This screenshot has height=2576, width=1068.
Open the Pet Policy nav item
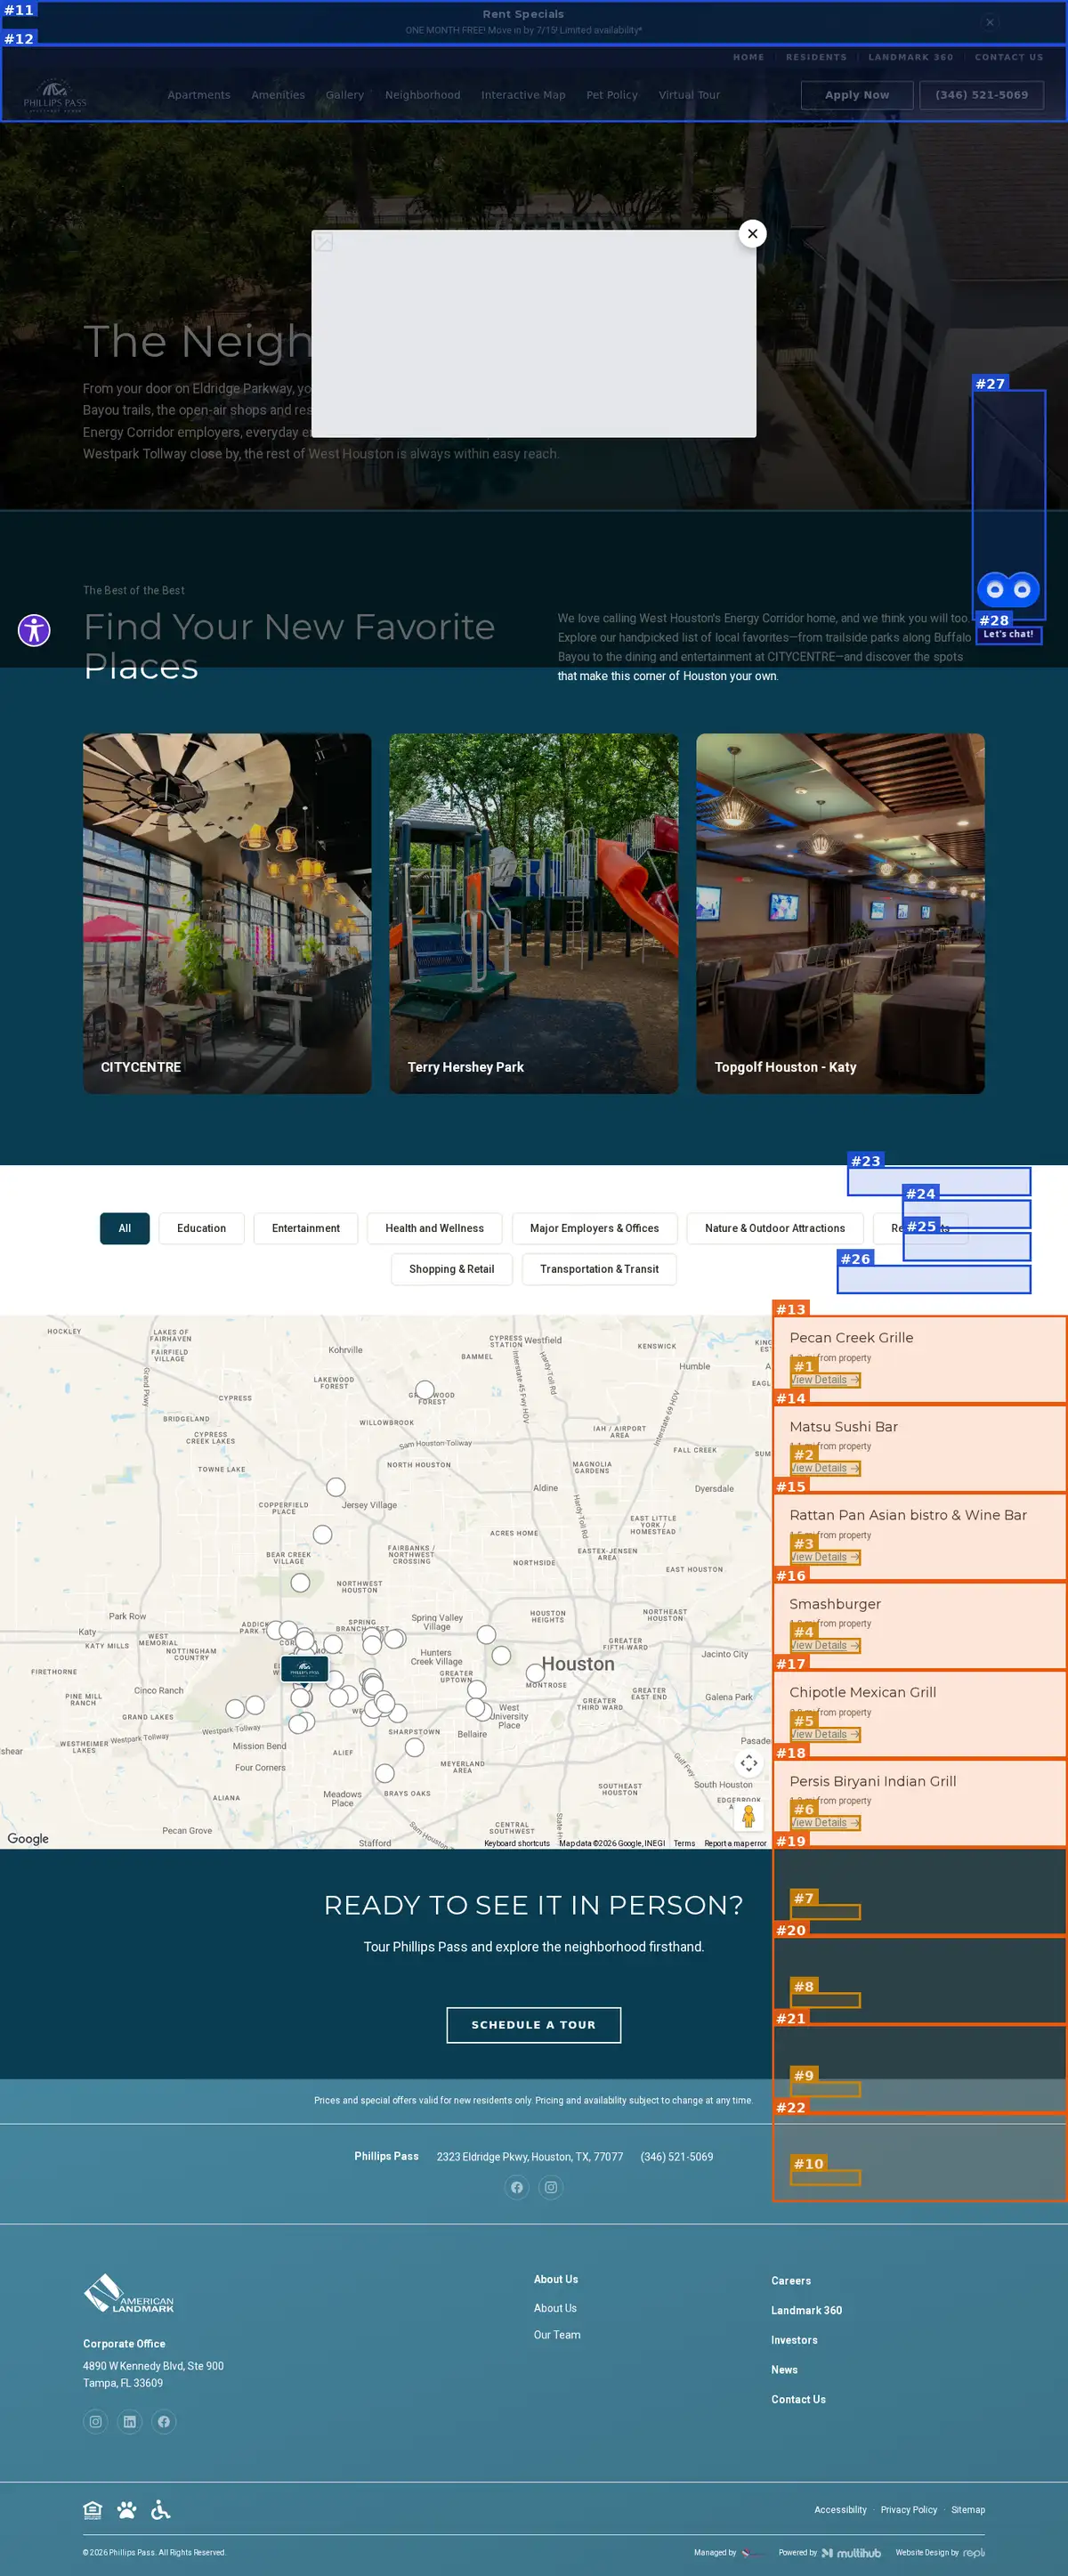click(x=612, y=95)
